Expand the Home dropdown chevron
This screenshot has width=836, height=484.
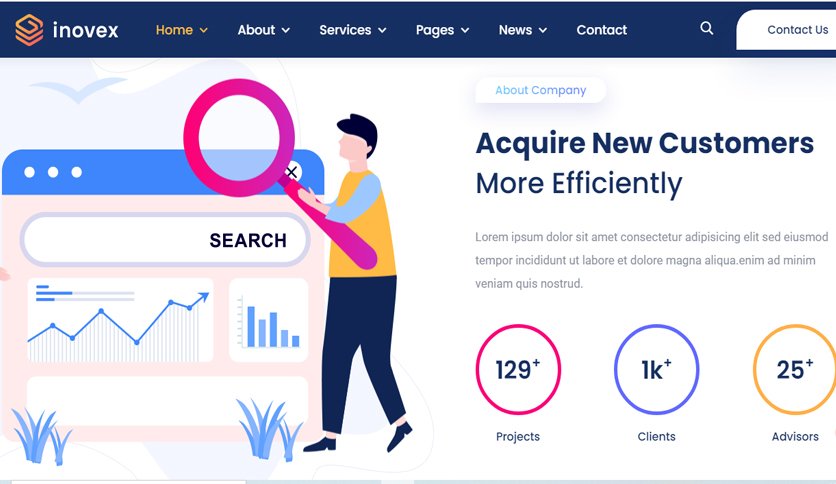pyautogui.click(x=203, y=31)
